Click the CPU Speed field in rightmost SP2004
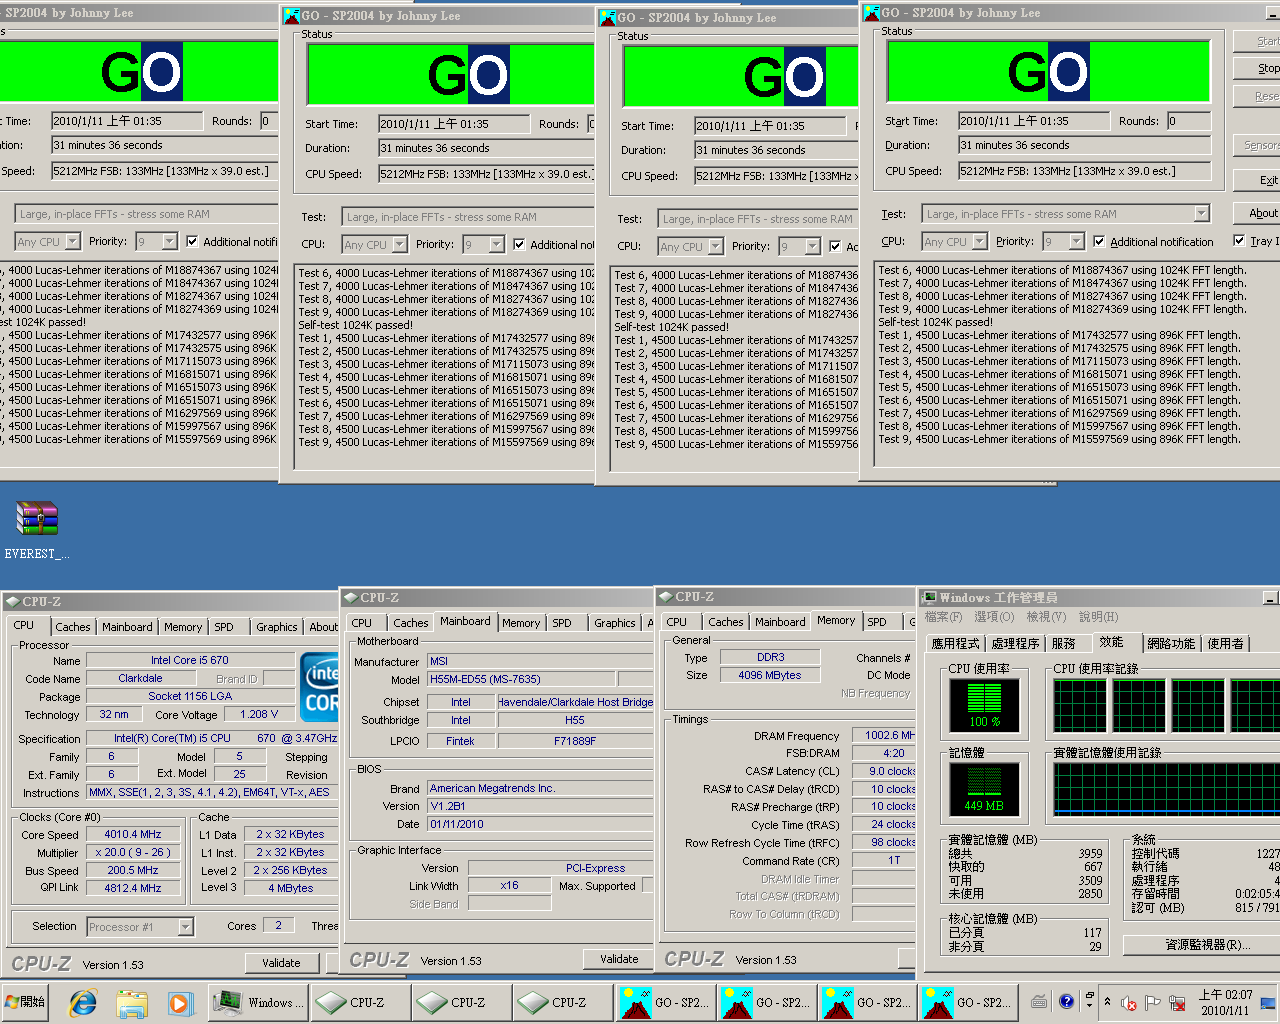This screenshot has width=1280, height=1024. pyautogui.click(x=1084, y=171)
